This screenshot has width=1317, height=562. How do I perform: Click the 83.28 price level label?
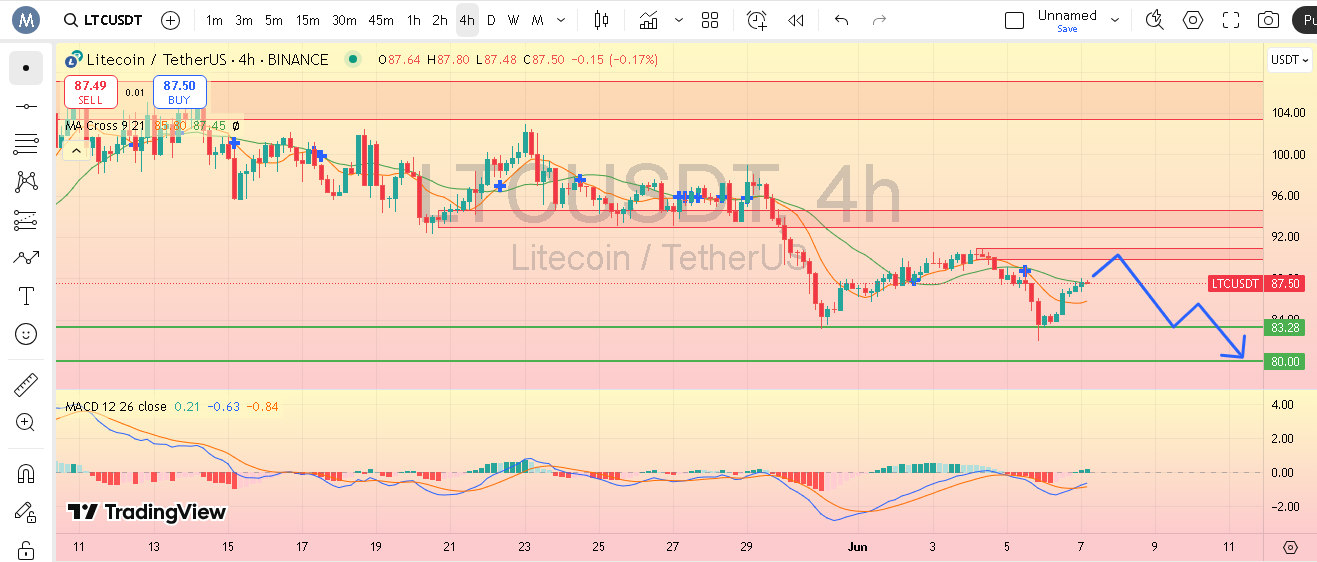coord(1285,327)
